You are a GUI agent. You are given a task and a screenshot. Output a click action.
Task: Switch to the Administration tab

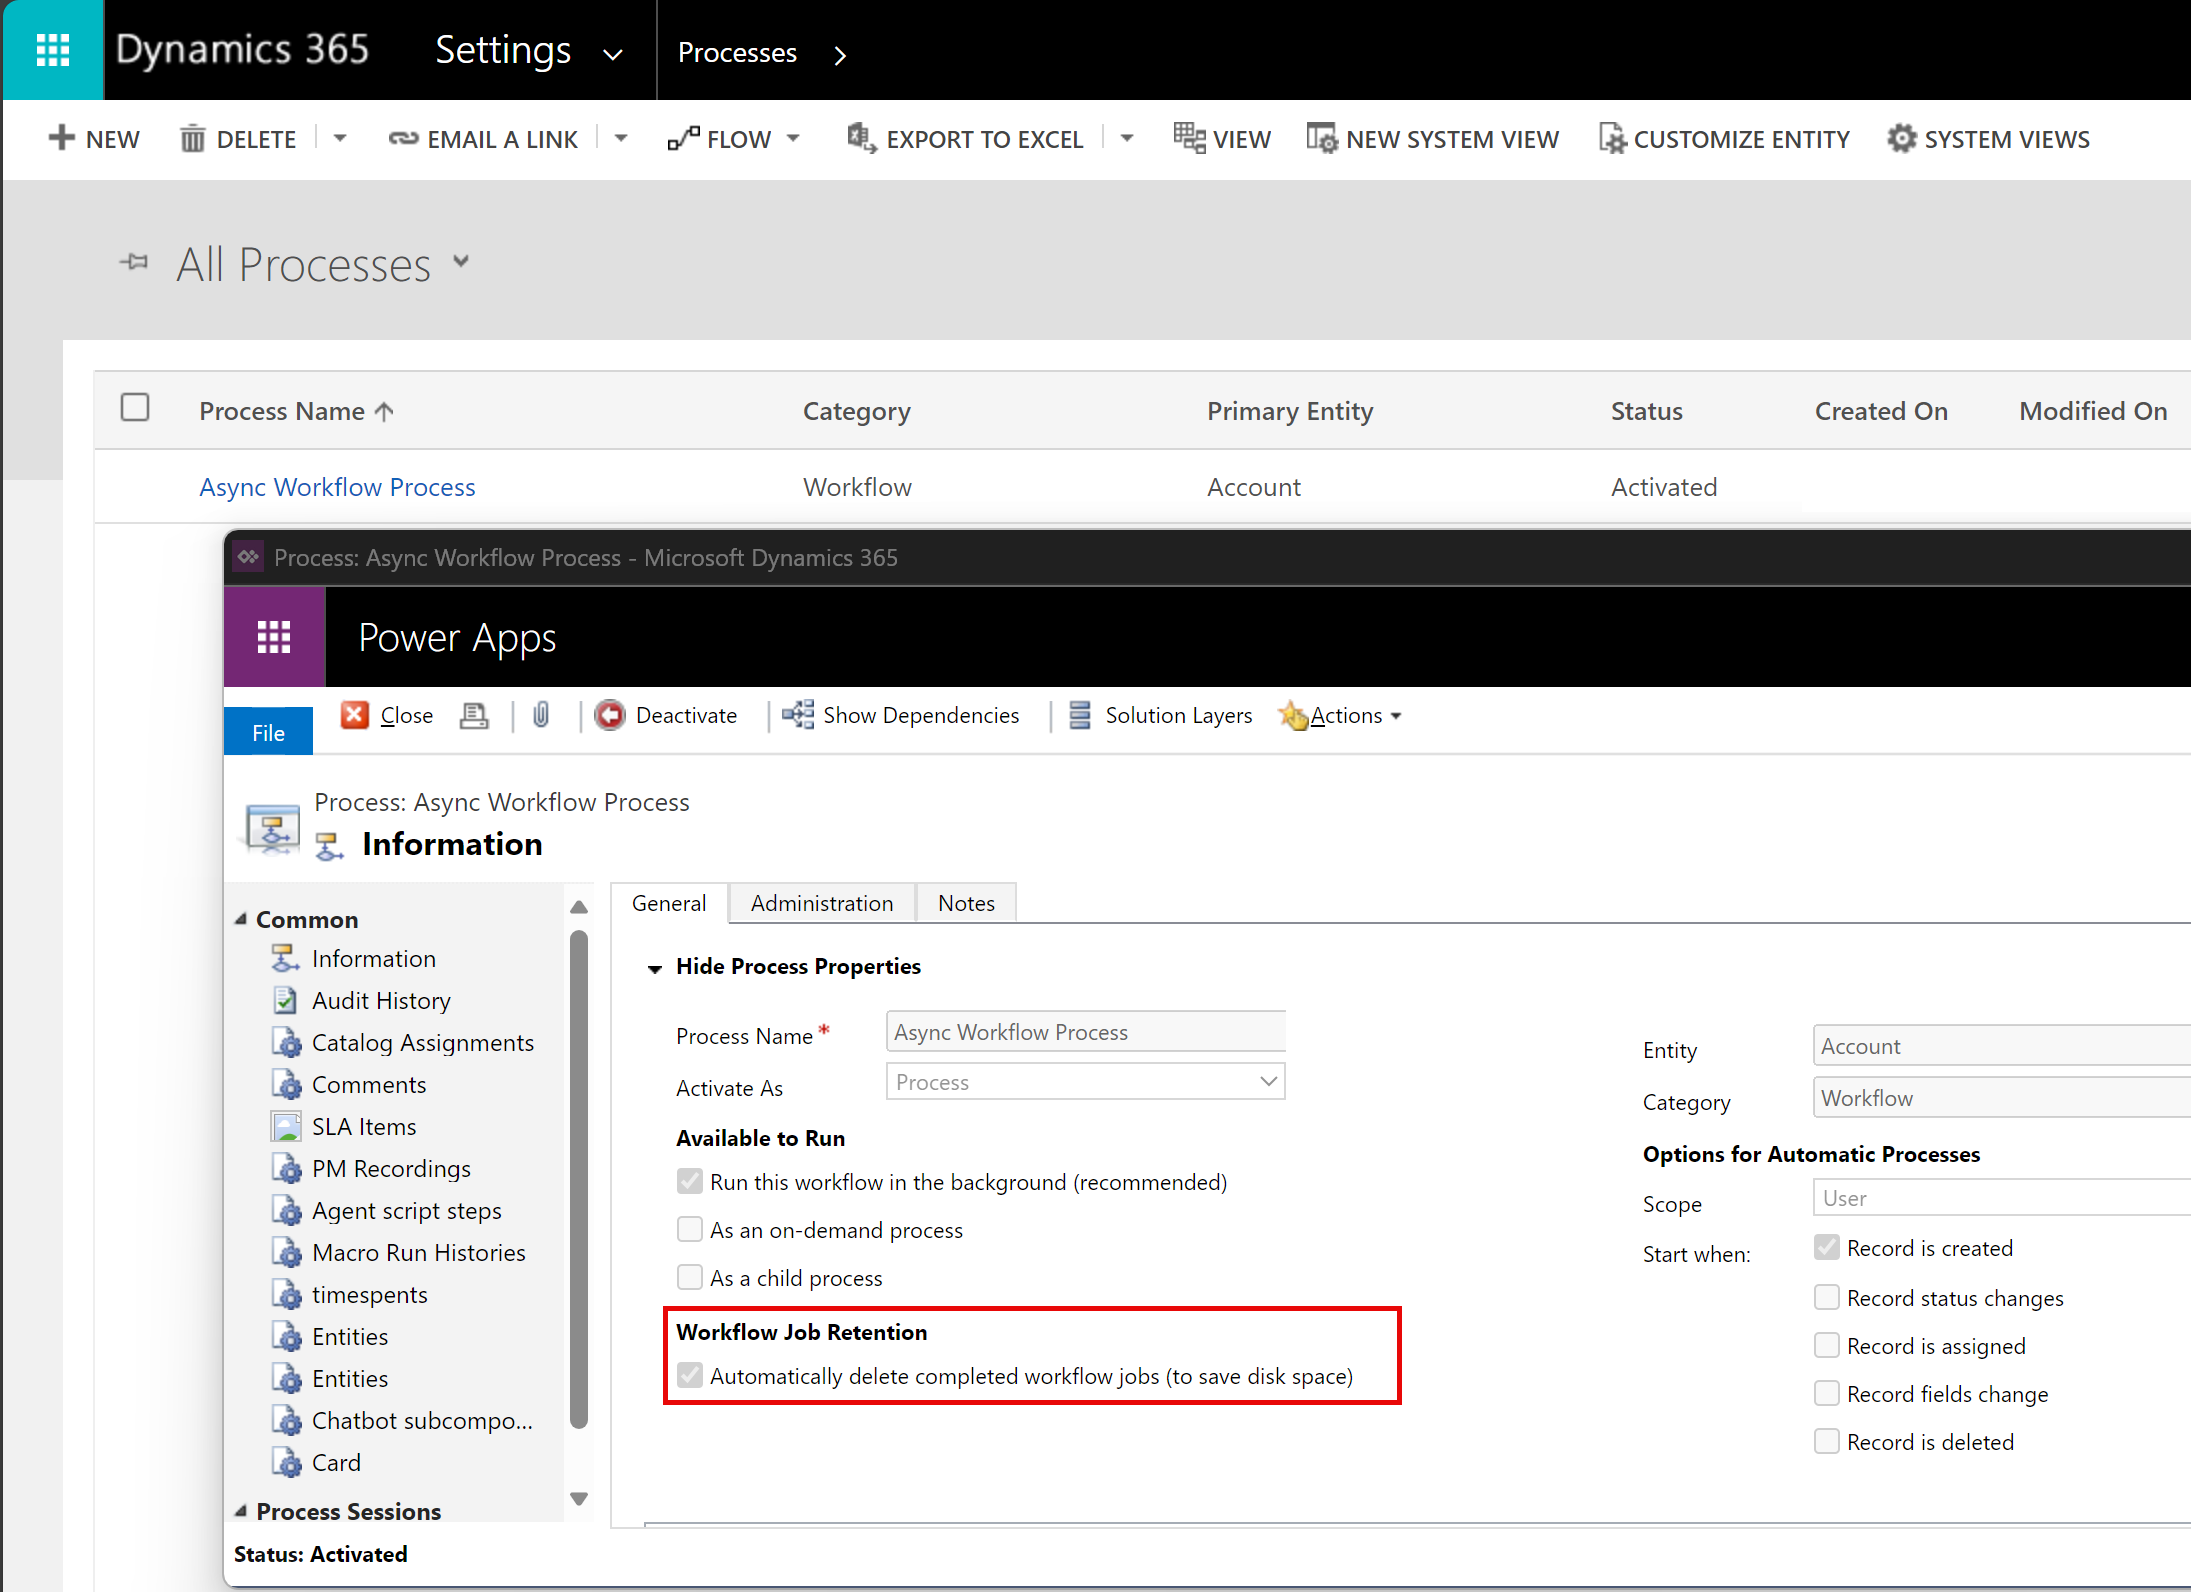[821, 903]
